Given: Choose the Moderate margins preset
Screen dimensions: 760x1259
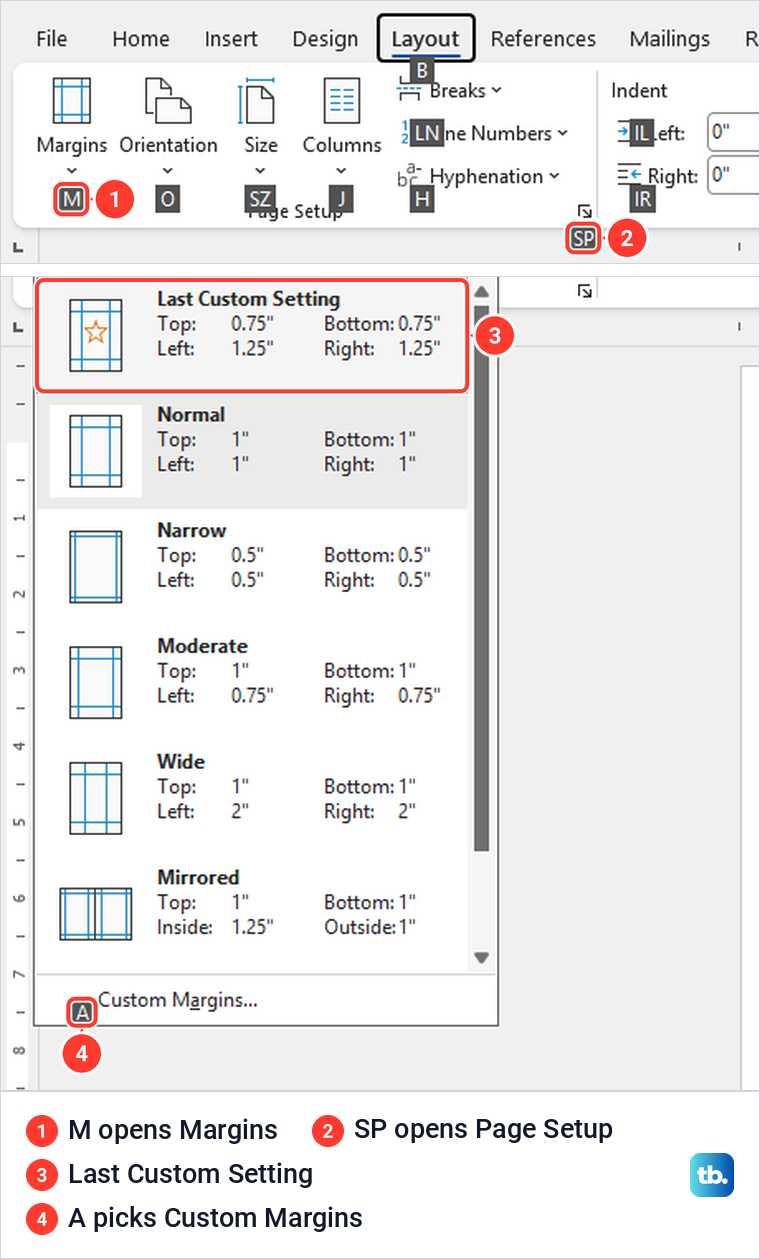Looking at the screenshot, I should click(x=252, y=683).
